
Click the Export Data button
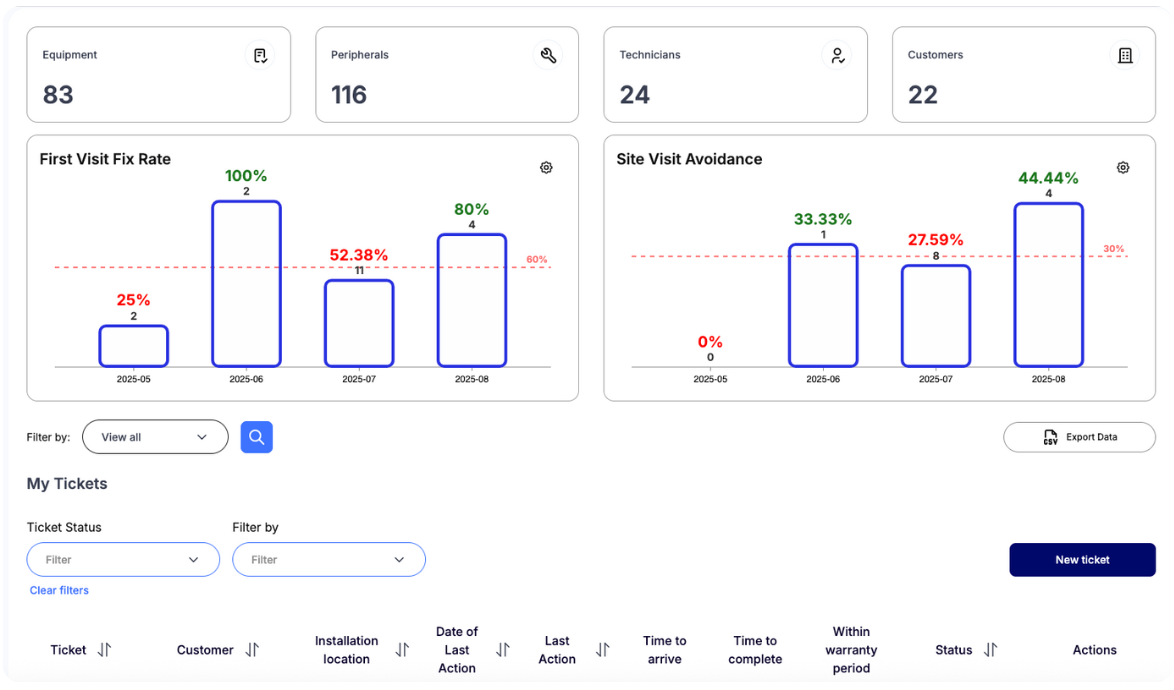coord(1079,437)
